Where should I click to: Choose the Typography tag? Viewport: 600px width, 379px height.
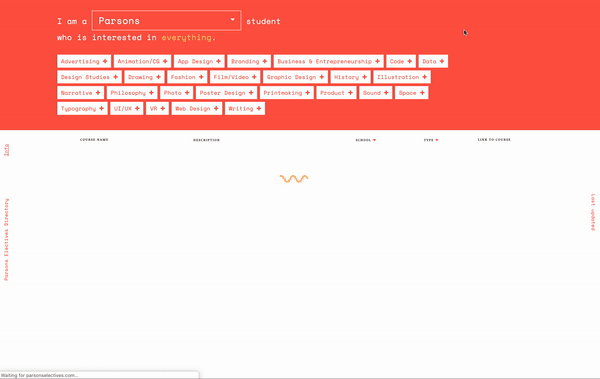[82, 108]
